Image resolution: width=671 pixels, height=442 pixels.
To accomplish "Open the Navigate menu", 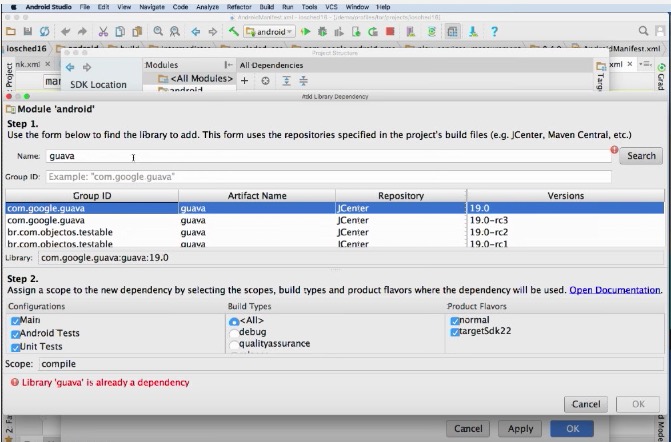I will 152,7.
